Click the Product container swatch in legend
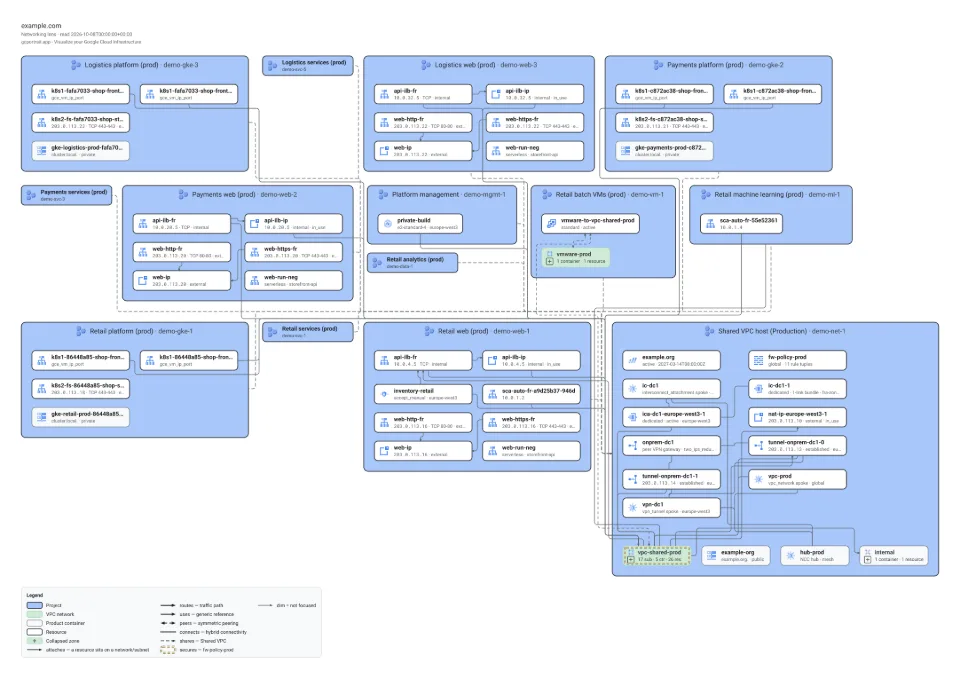Viewport: 960px width, 679px height. coord(34,623)
